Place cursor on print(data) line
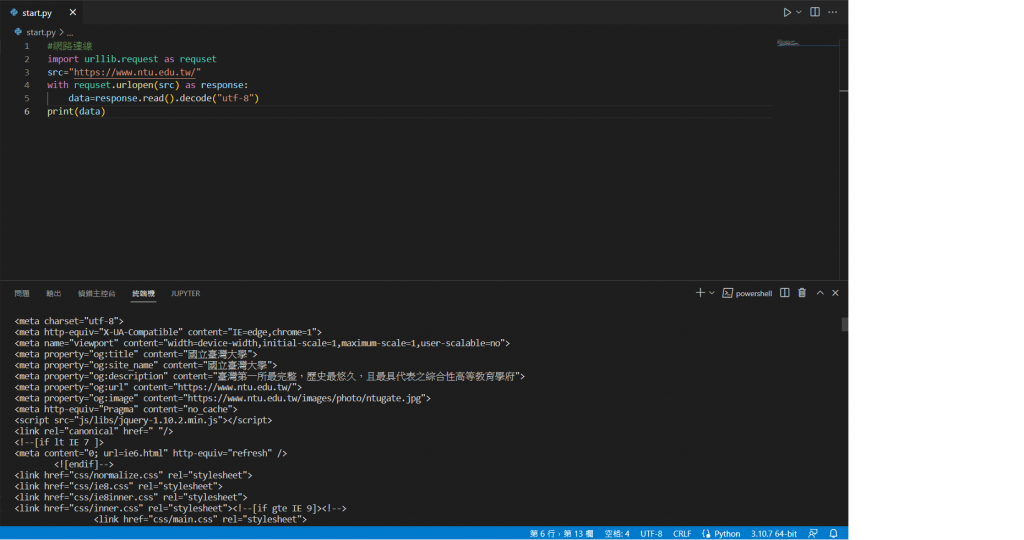 (x=76, y=111)
